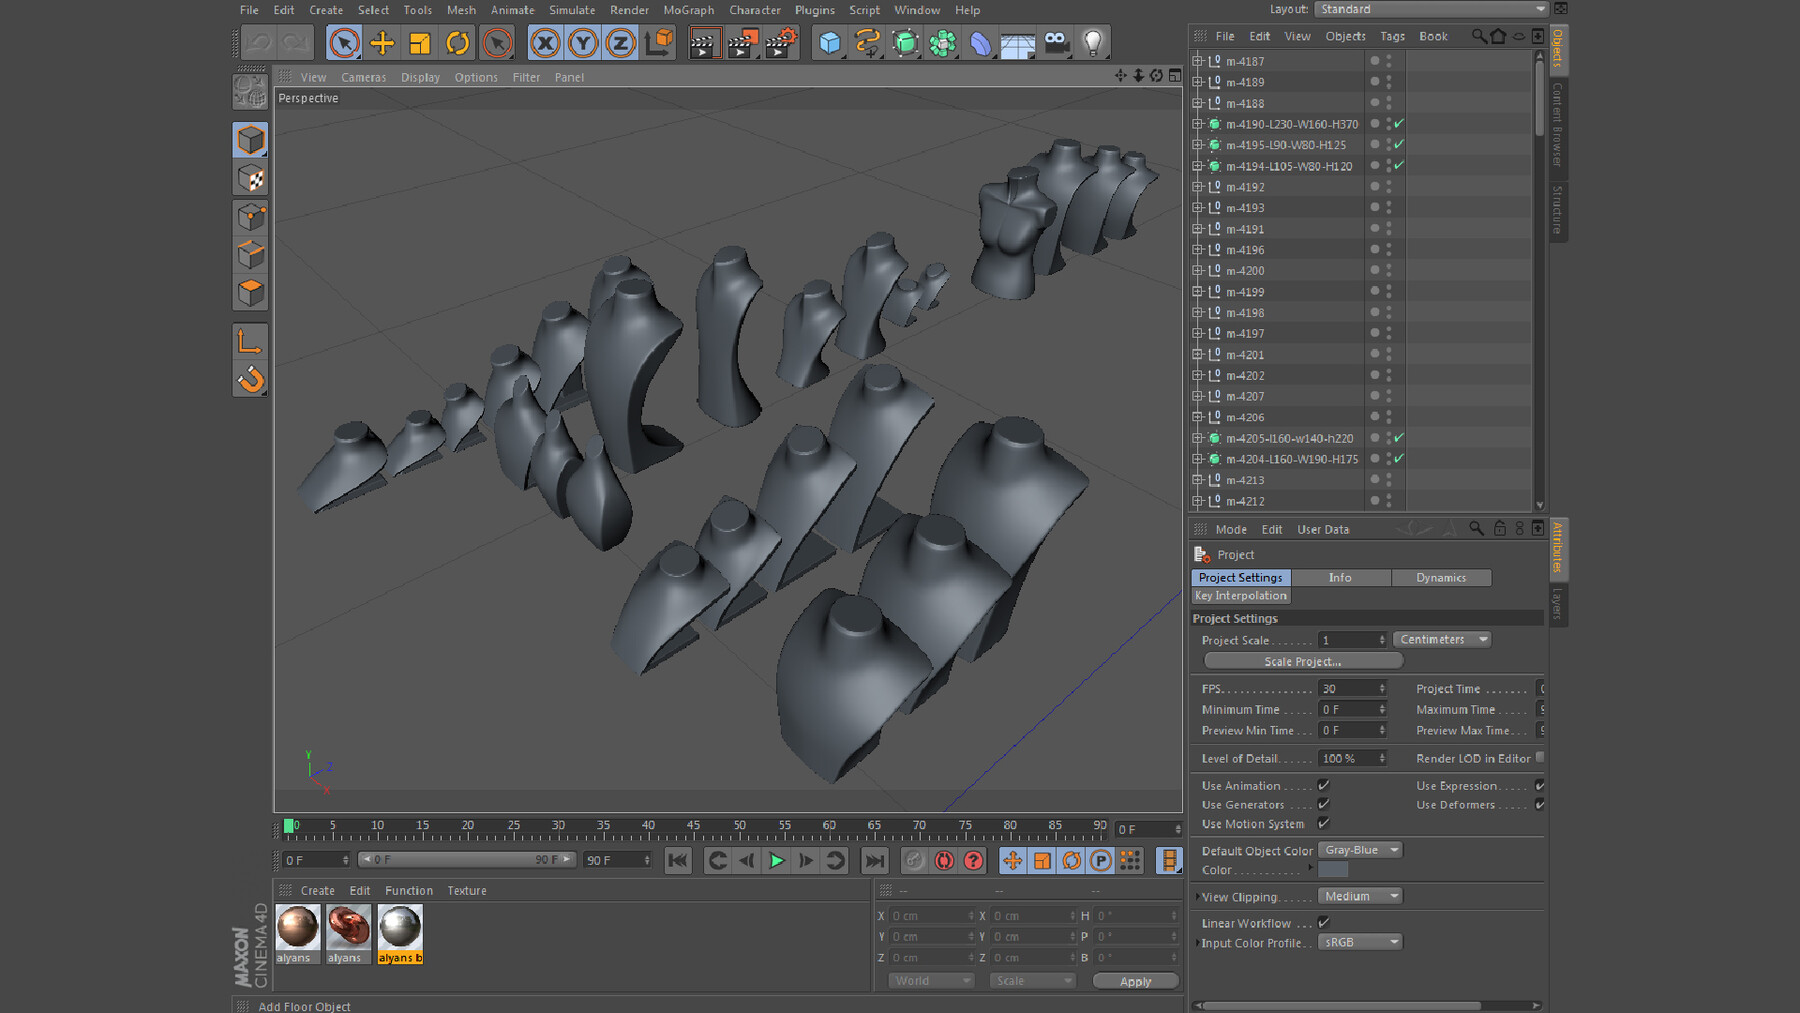Select the Enable Snap magnet icon
1800x1013 pixels.
[x=250, y=379]
